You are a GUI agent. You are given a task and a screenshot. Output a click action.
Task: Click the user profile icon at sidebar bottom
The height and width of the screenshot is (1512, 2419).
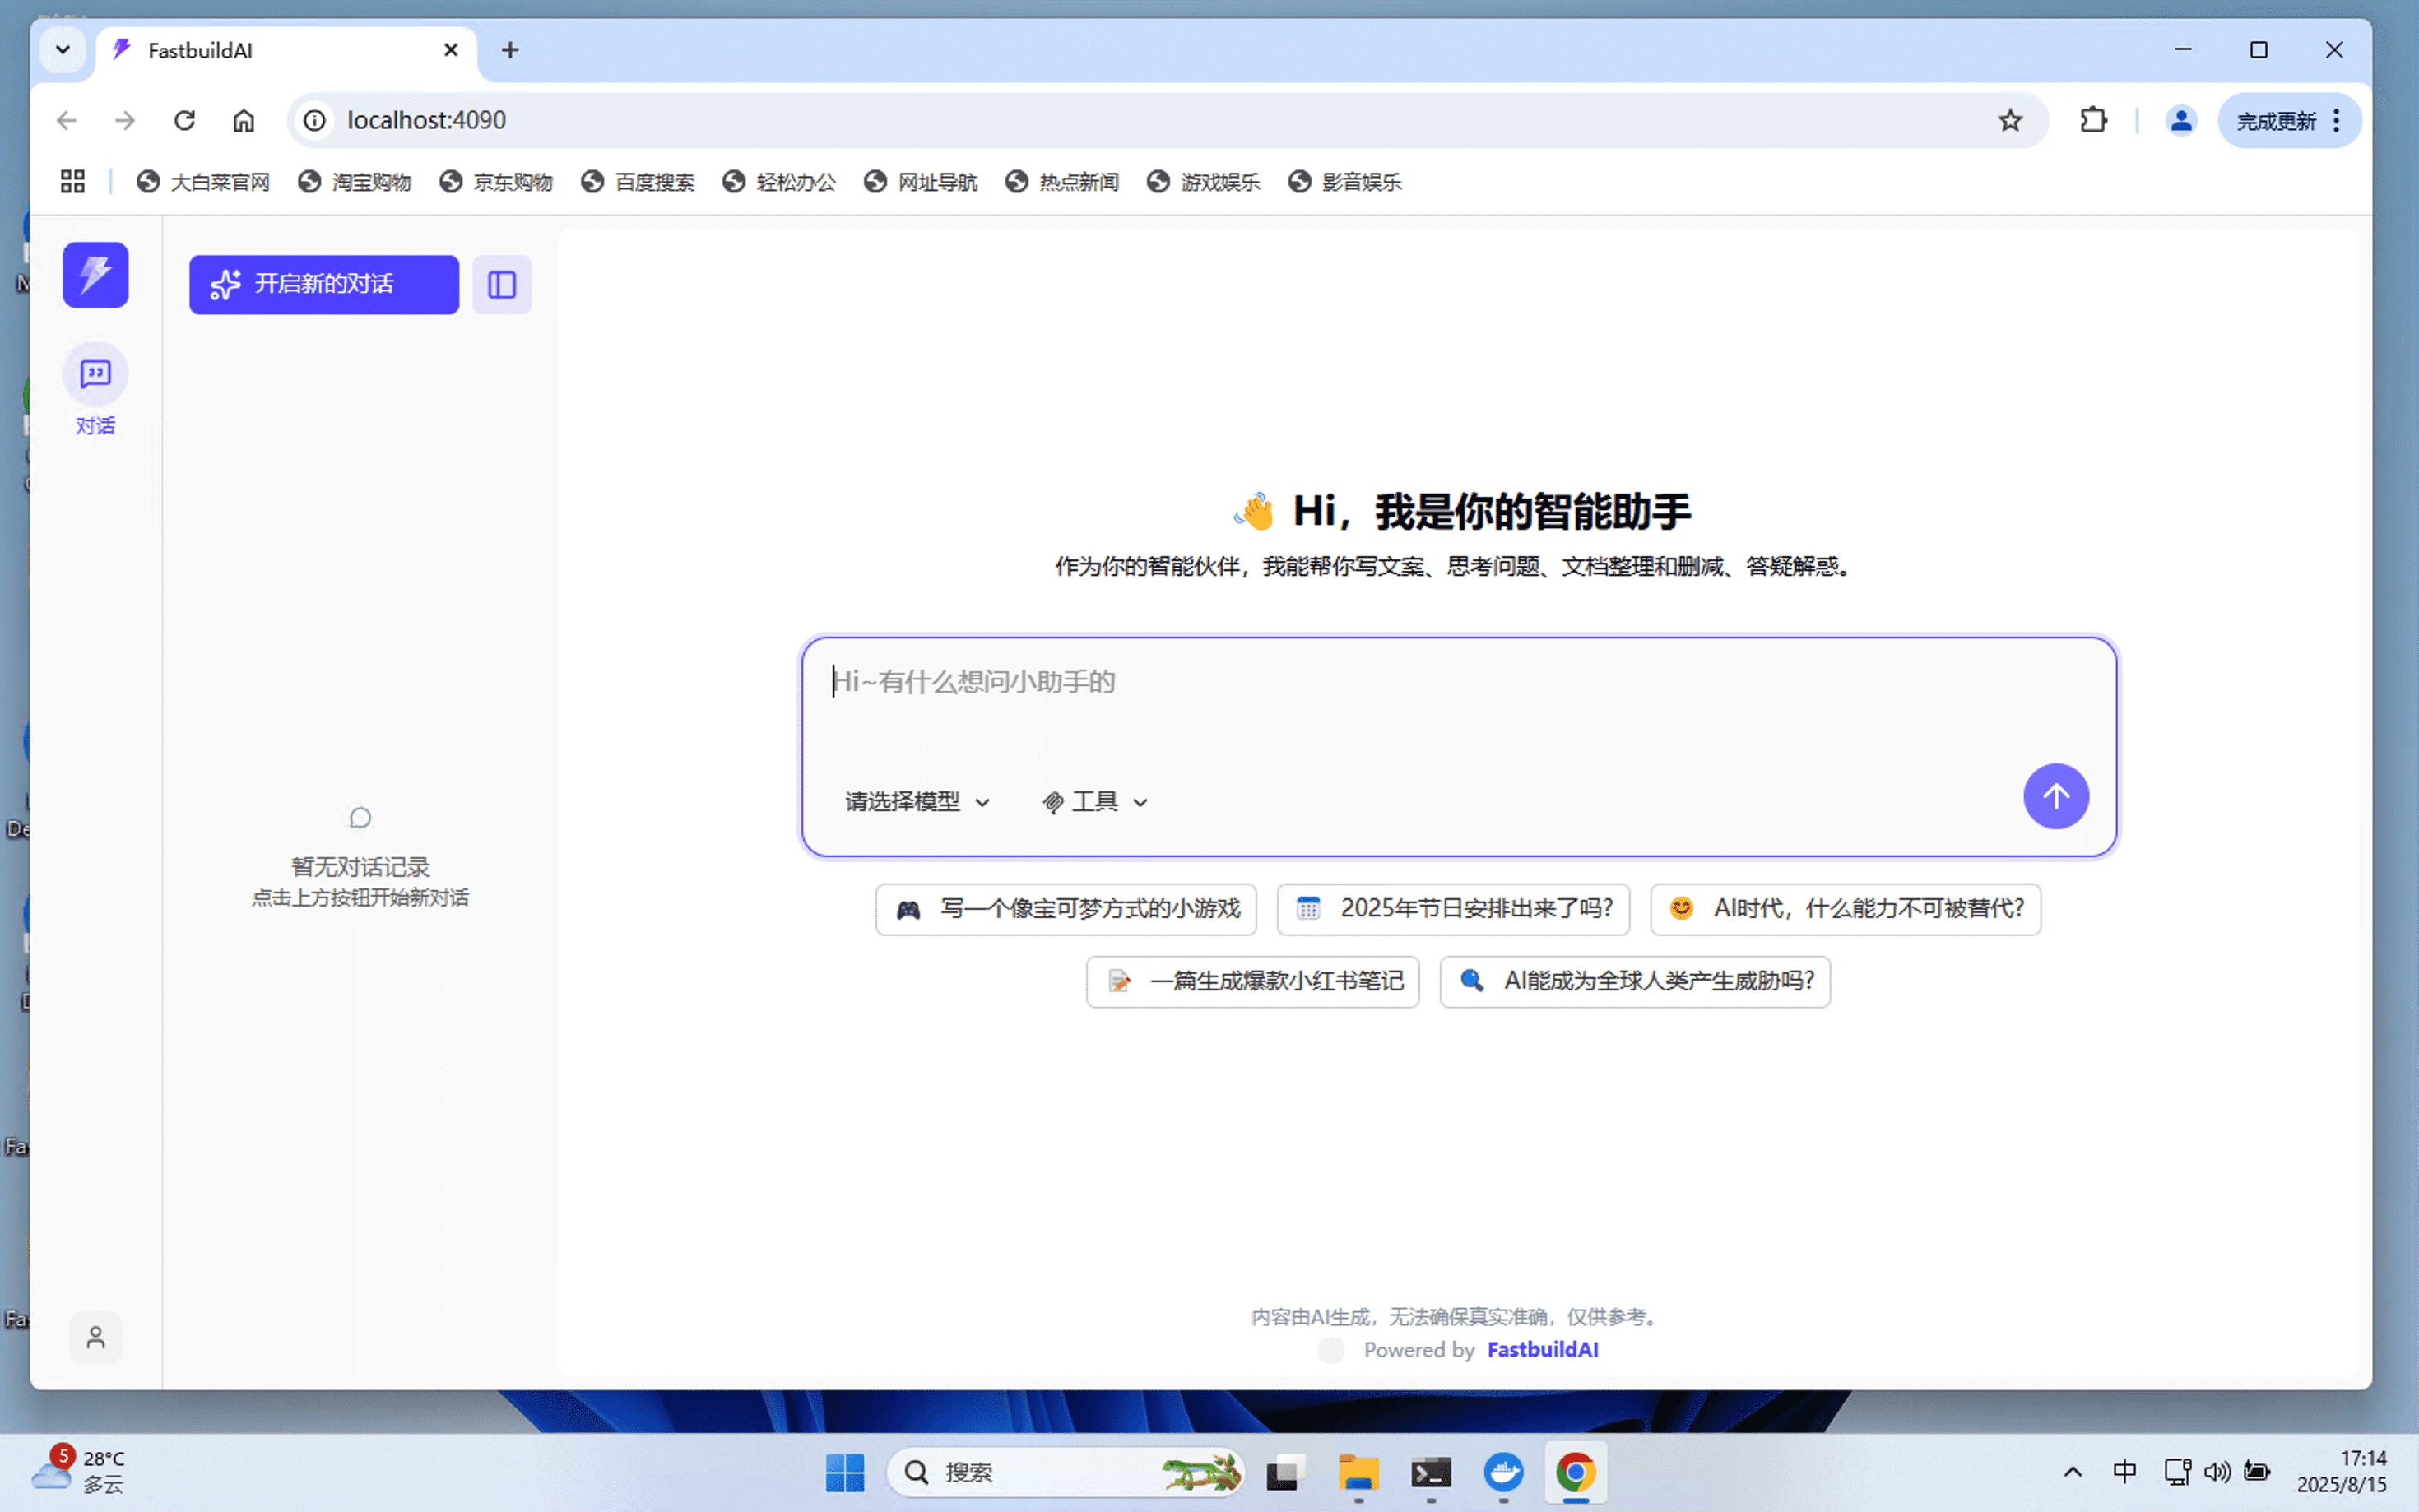point(95,1337)
